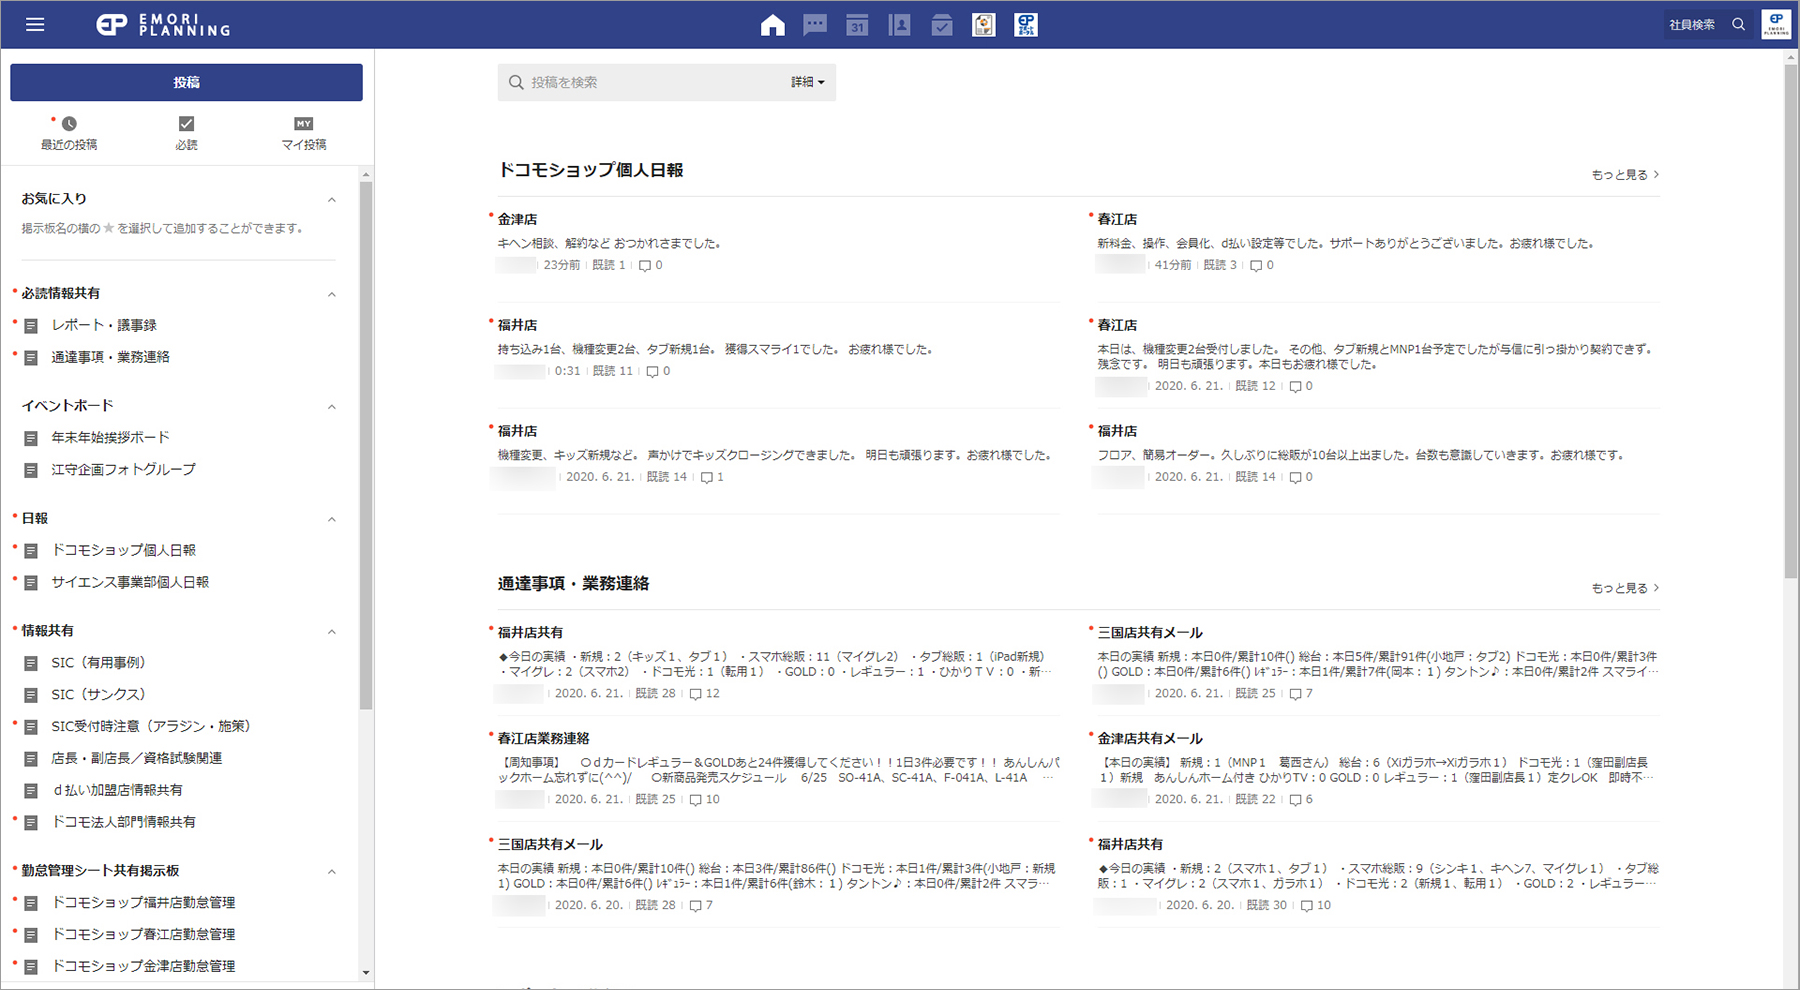The image size is (1800, 990).
Task: Click もっと見る for ドコモショップ個人日報
Action: click(1625, 175)
